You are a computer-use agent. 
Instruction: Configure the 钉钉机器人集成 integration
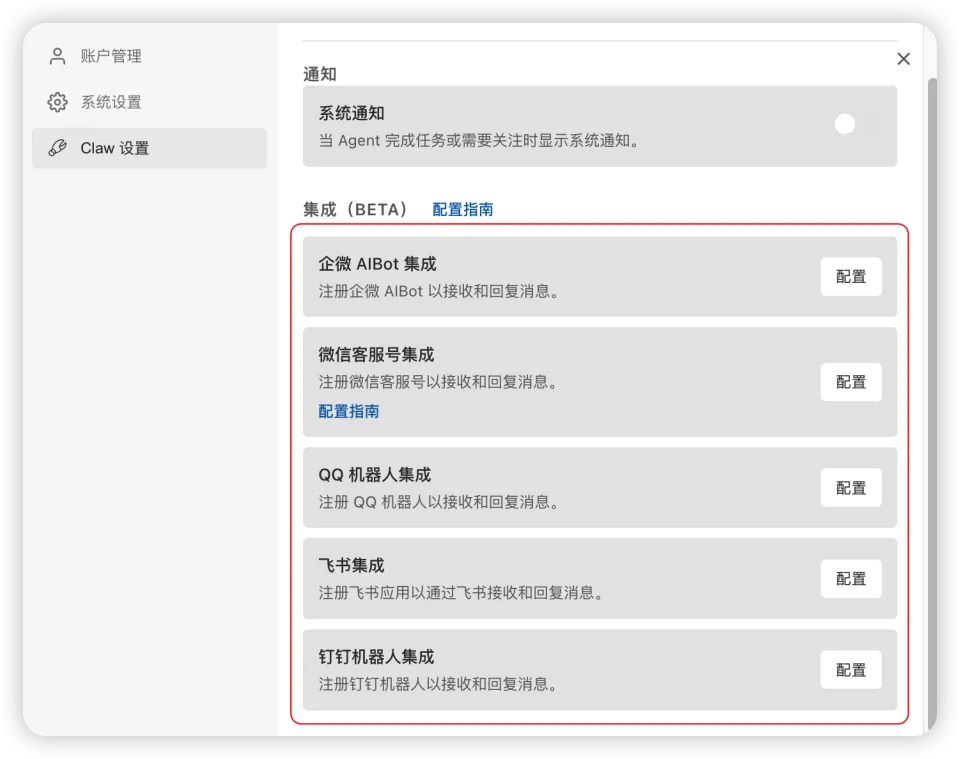click(x=850, y=669)
